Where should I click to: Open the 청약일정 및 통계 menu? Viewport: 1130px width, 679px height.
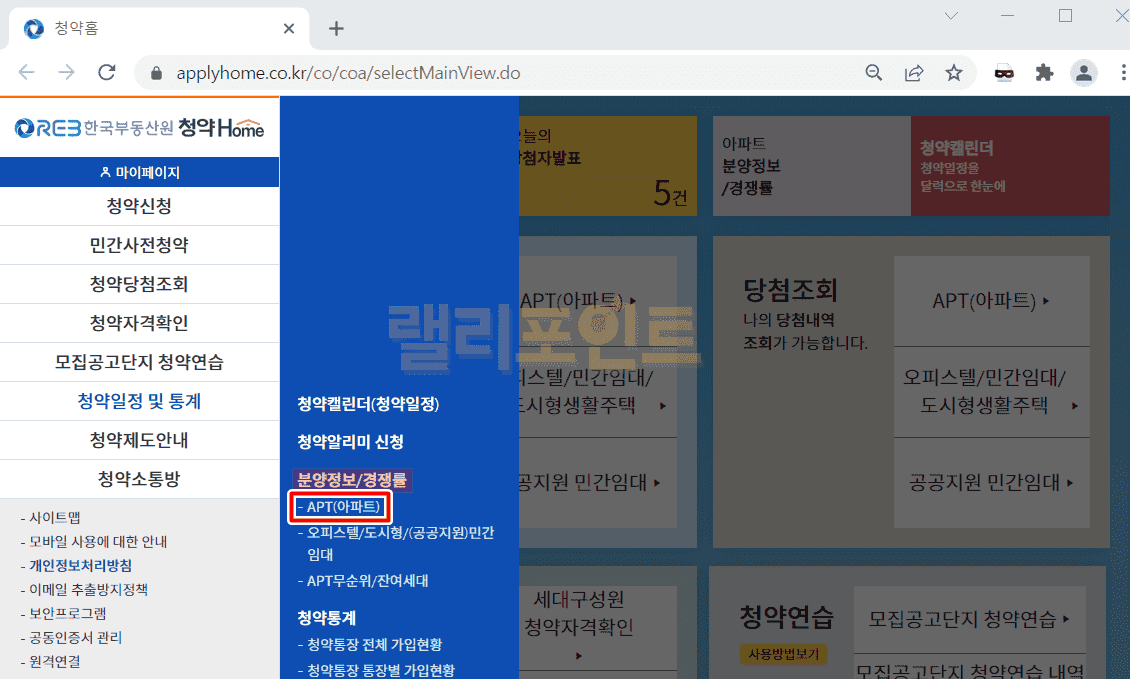139,401
